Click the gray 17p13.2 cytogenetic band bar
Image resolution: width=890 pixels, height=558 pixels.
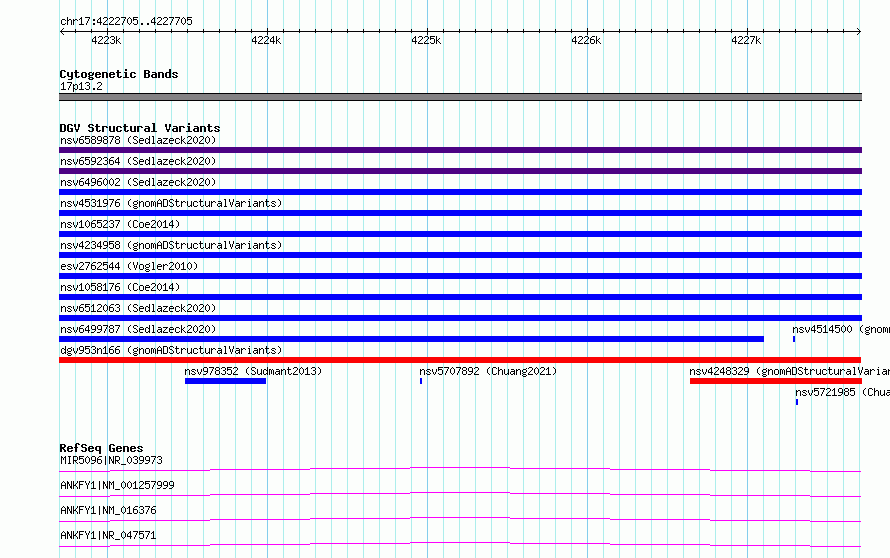click(x=460, y=97)
